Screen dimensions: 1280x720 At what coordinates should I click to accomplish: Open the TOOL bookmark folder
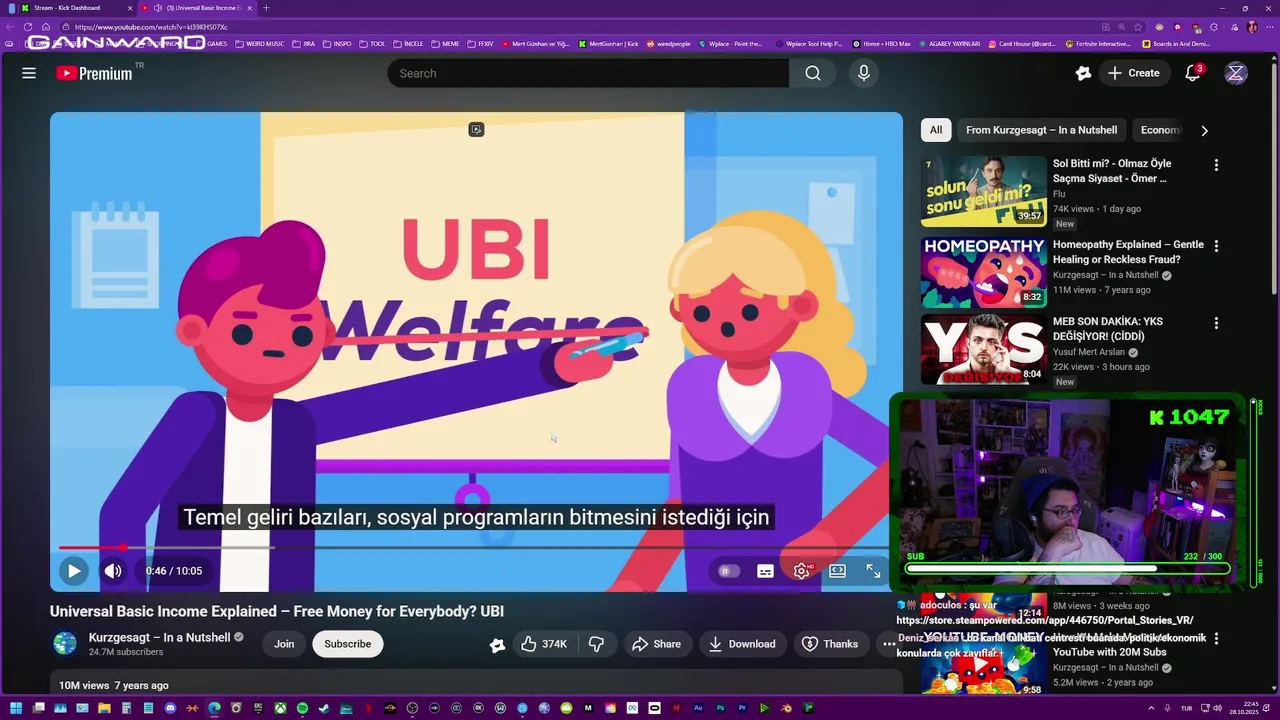373,44
